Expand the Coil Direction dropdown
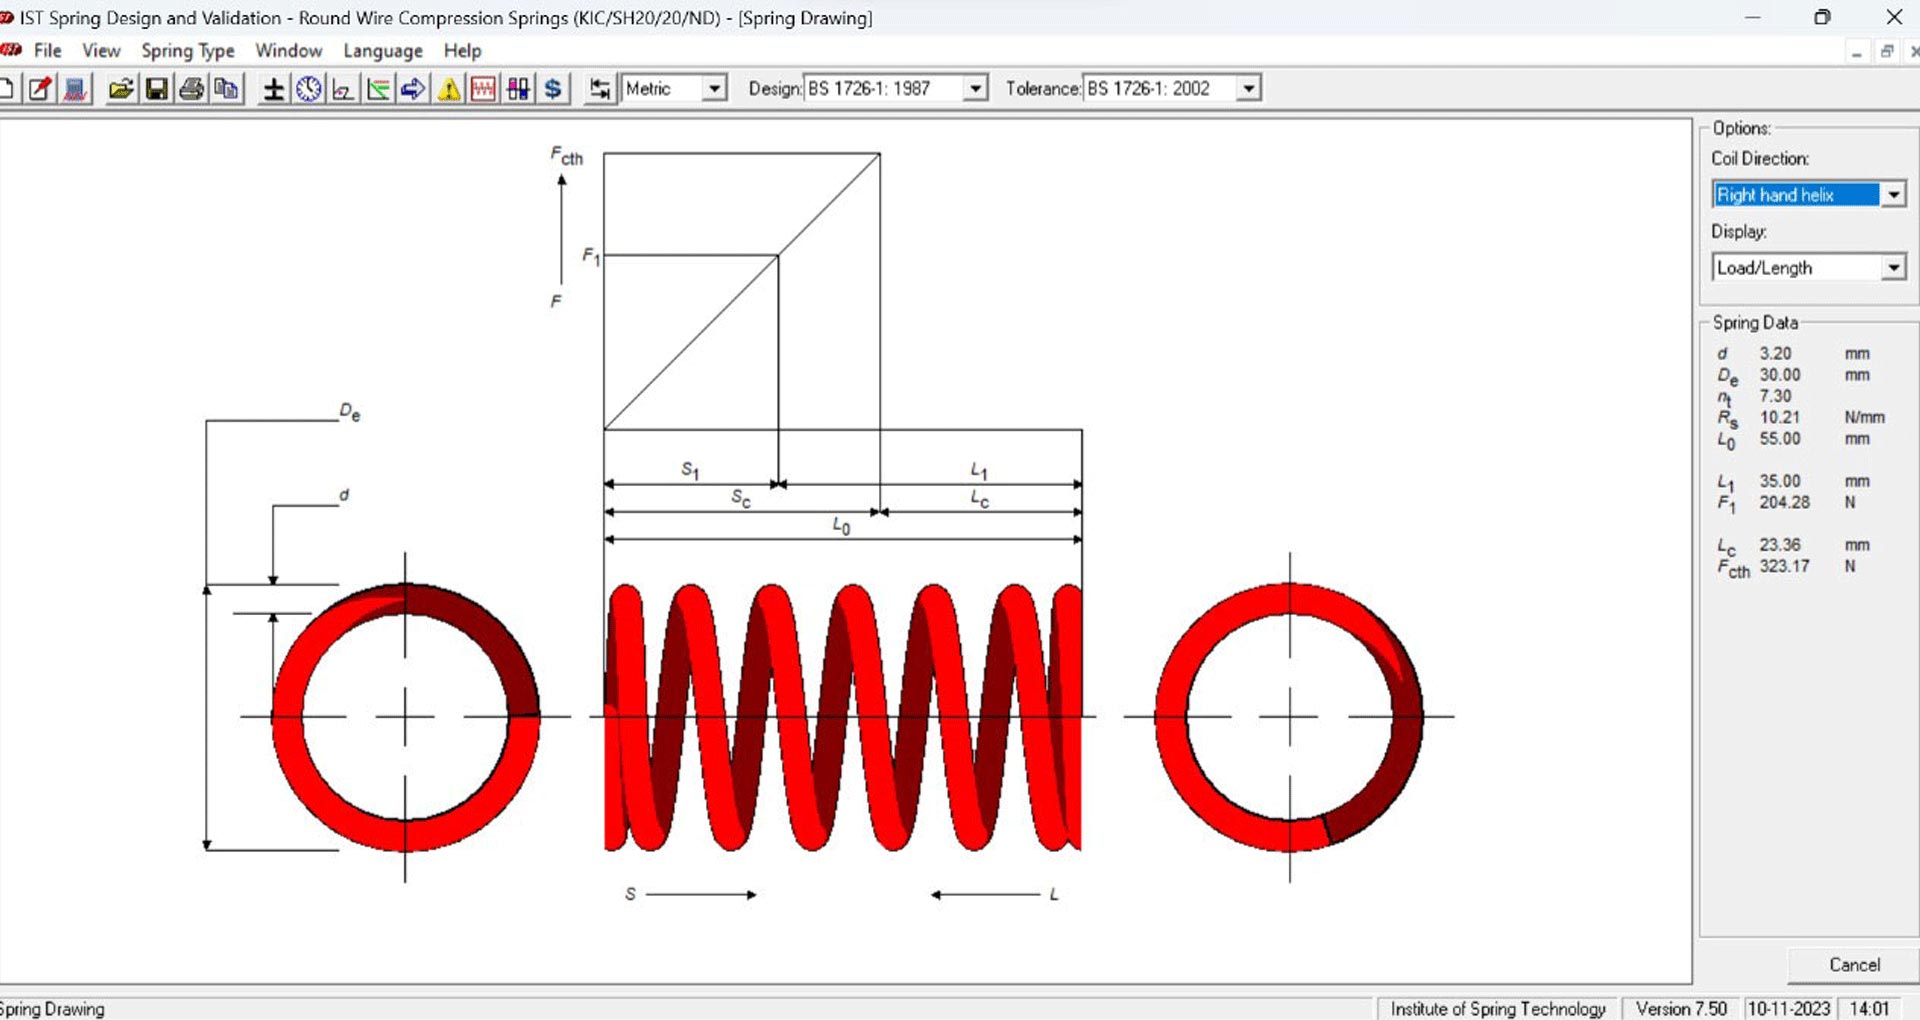This screenshot has height=1020, width=1920. tap(1894, 195)
